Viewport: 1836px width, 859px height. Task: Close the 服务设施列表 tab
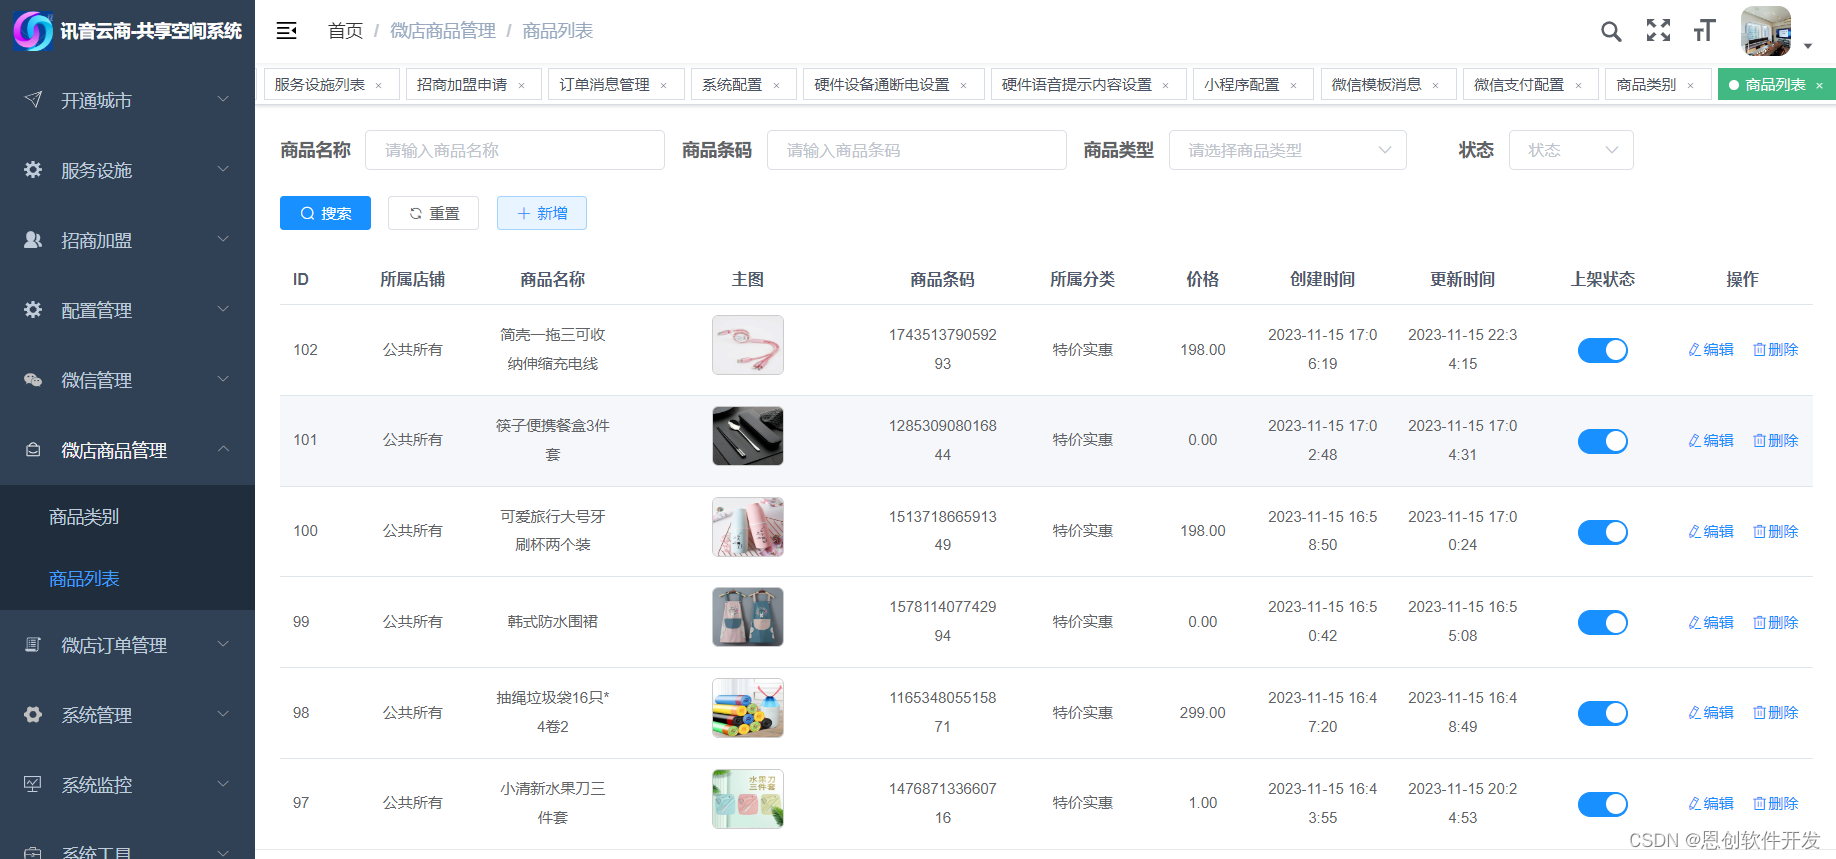[x=379, y=86]
